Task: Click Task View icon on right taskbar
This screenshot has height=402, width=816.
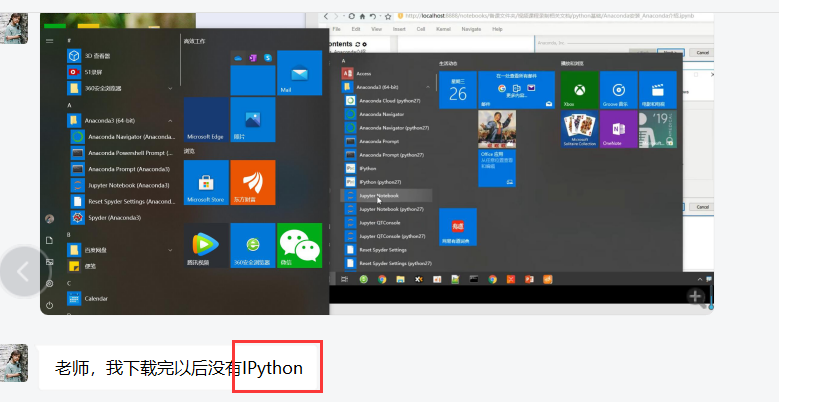Action: pyautogui.click(x=344, y=279)
